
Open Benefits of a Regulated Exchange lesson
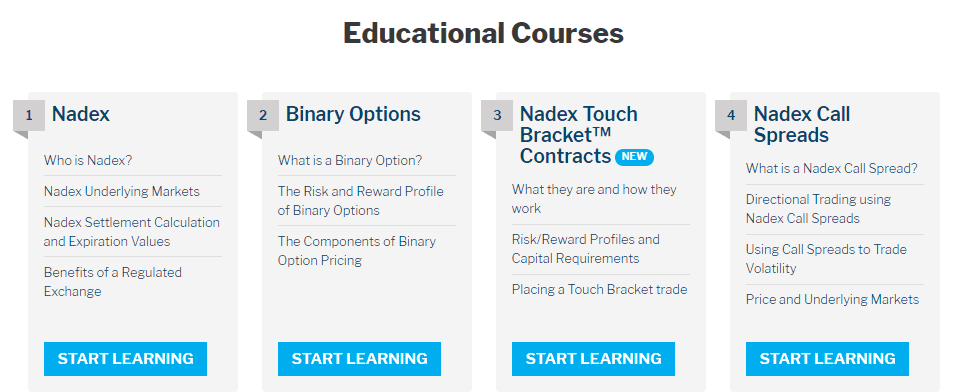pyautogui.click(x=113, y=281)
